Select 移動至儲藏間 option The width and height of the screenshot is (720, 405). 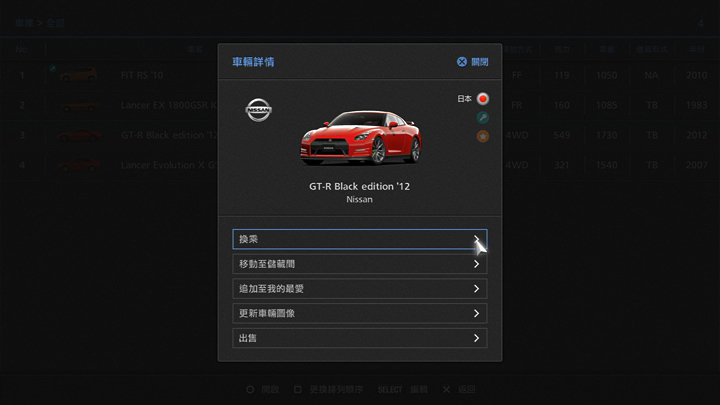[x=360, y=264]
